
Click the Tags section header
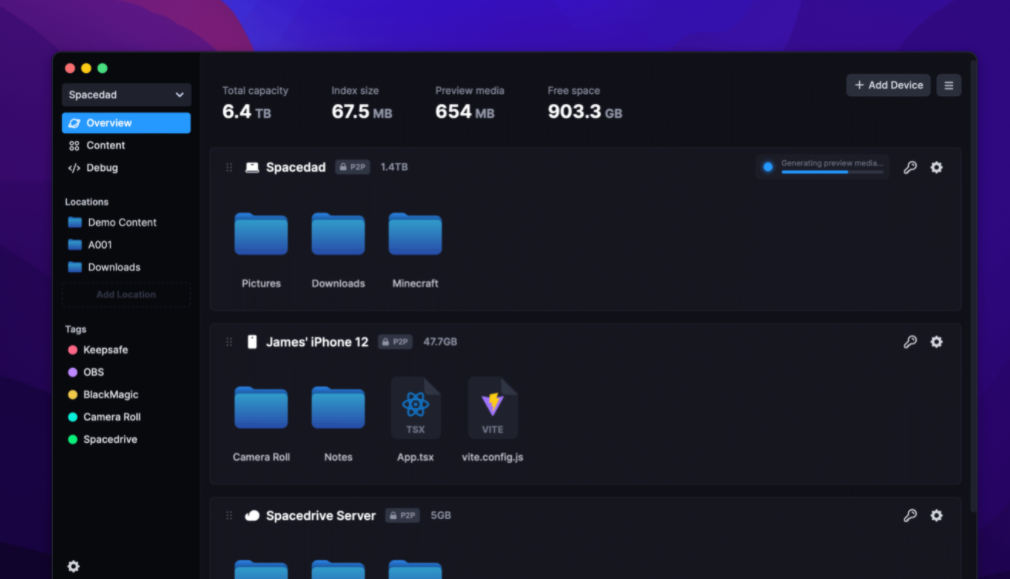click(75, 329)
